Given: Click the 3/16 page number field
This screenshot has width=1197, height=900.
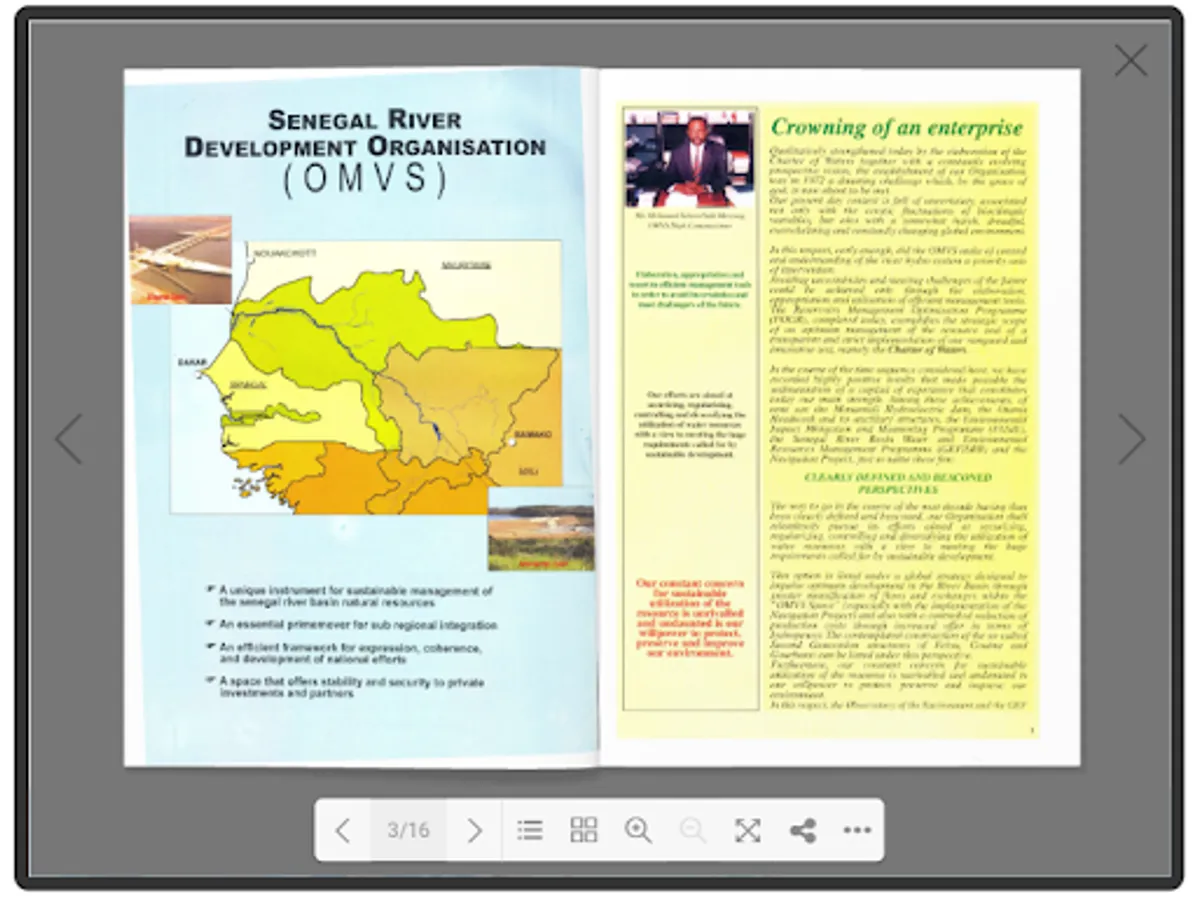Looking at the screenshot, I should click(x=408, y=830).
